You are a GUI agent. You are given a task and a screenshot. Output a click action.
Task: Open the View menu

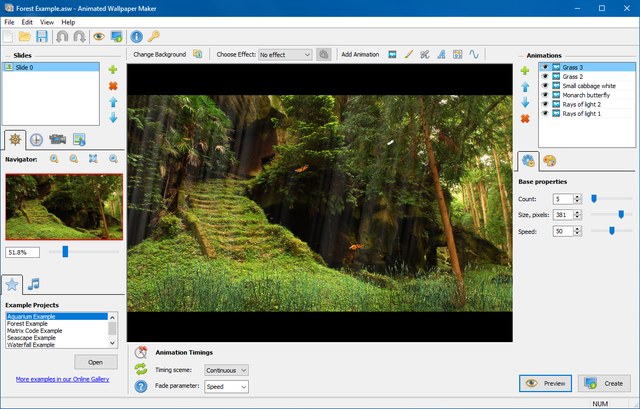(x=47, y=21)
